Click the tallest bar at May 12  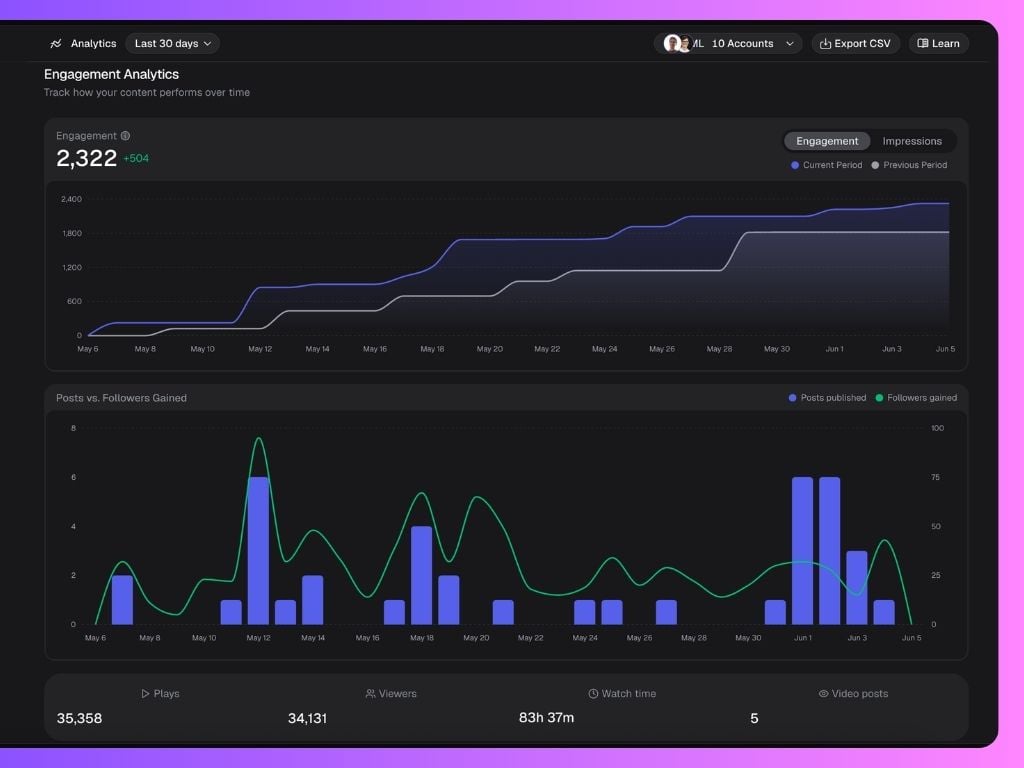coord(259,551)
